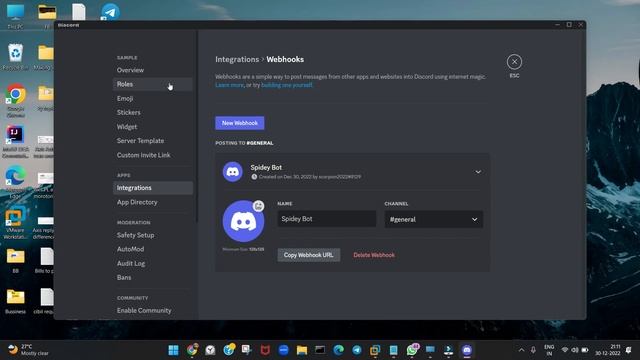Image resolution: width=640 pixels, height=360 pixels.
Task: Open Telegram from the taskbar
Action: (x=357, y=350)
